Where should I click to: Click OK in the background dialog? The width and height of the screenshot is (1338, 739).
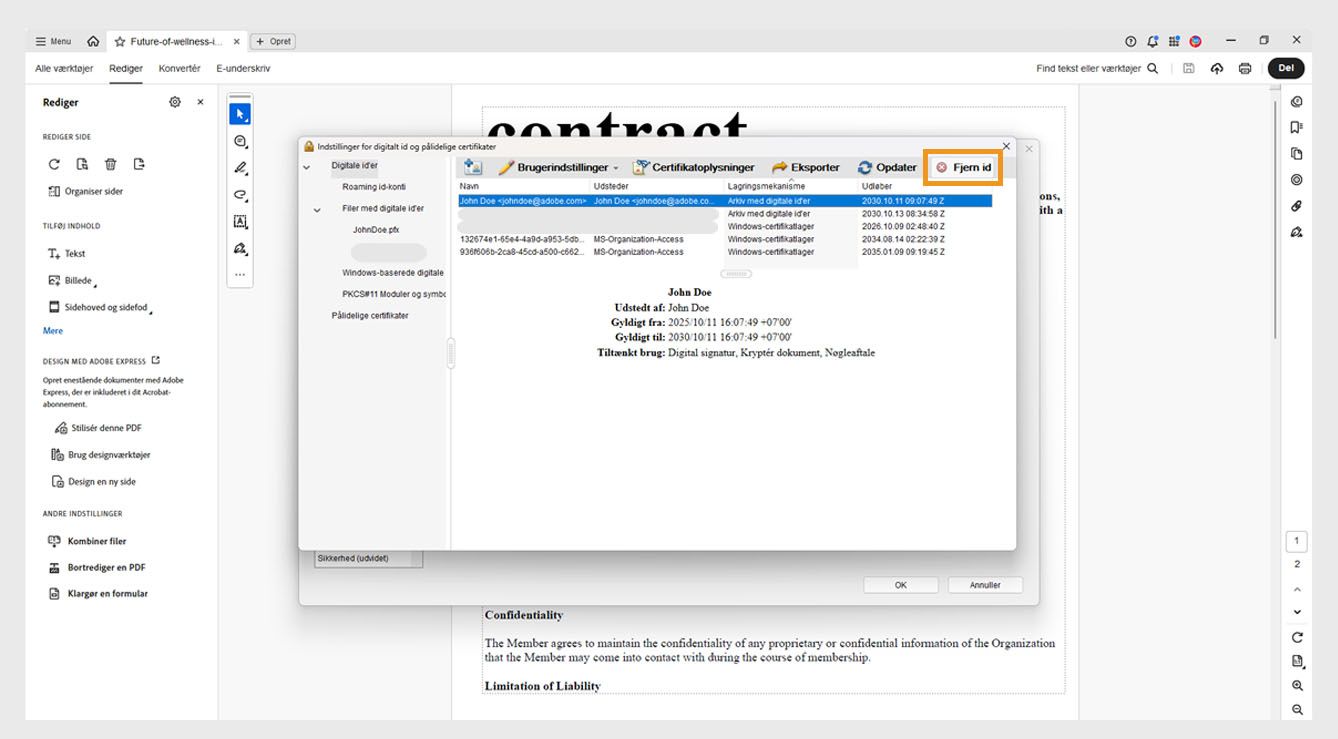point(901,585)
